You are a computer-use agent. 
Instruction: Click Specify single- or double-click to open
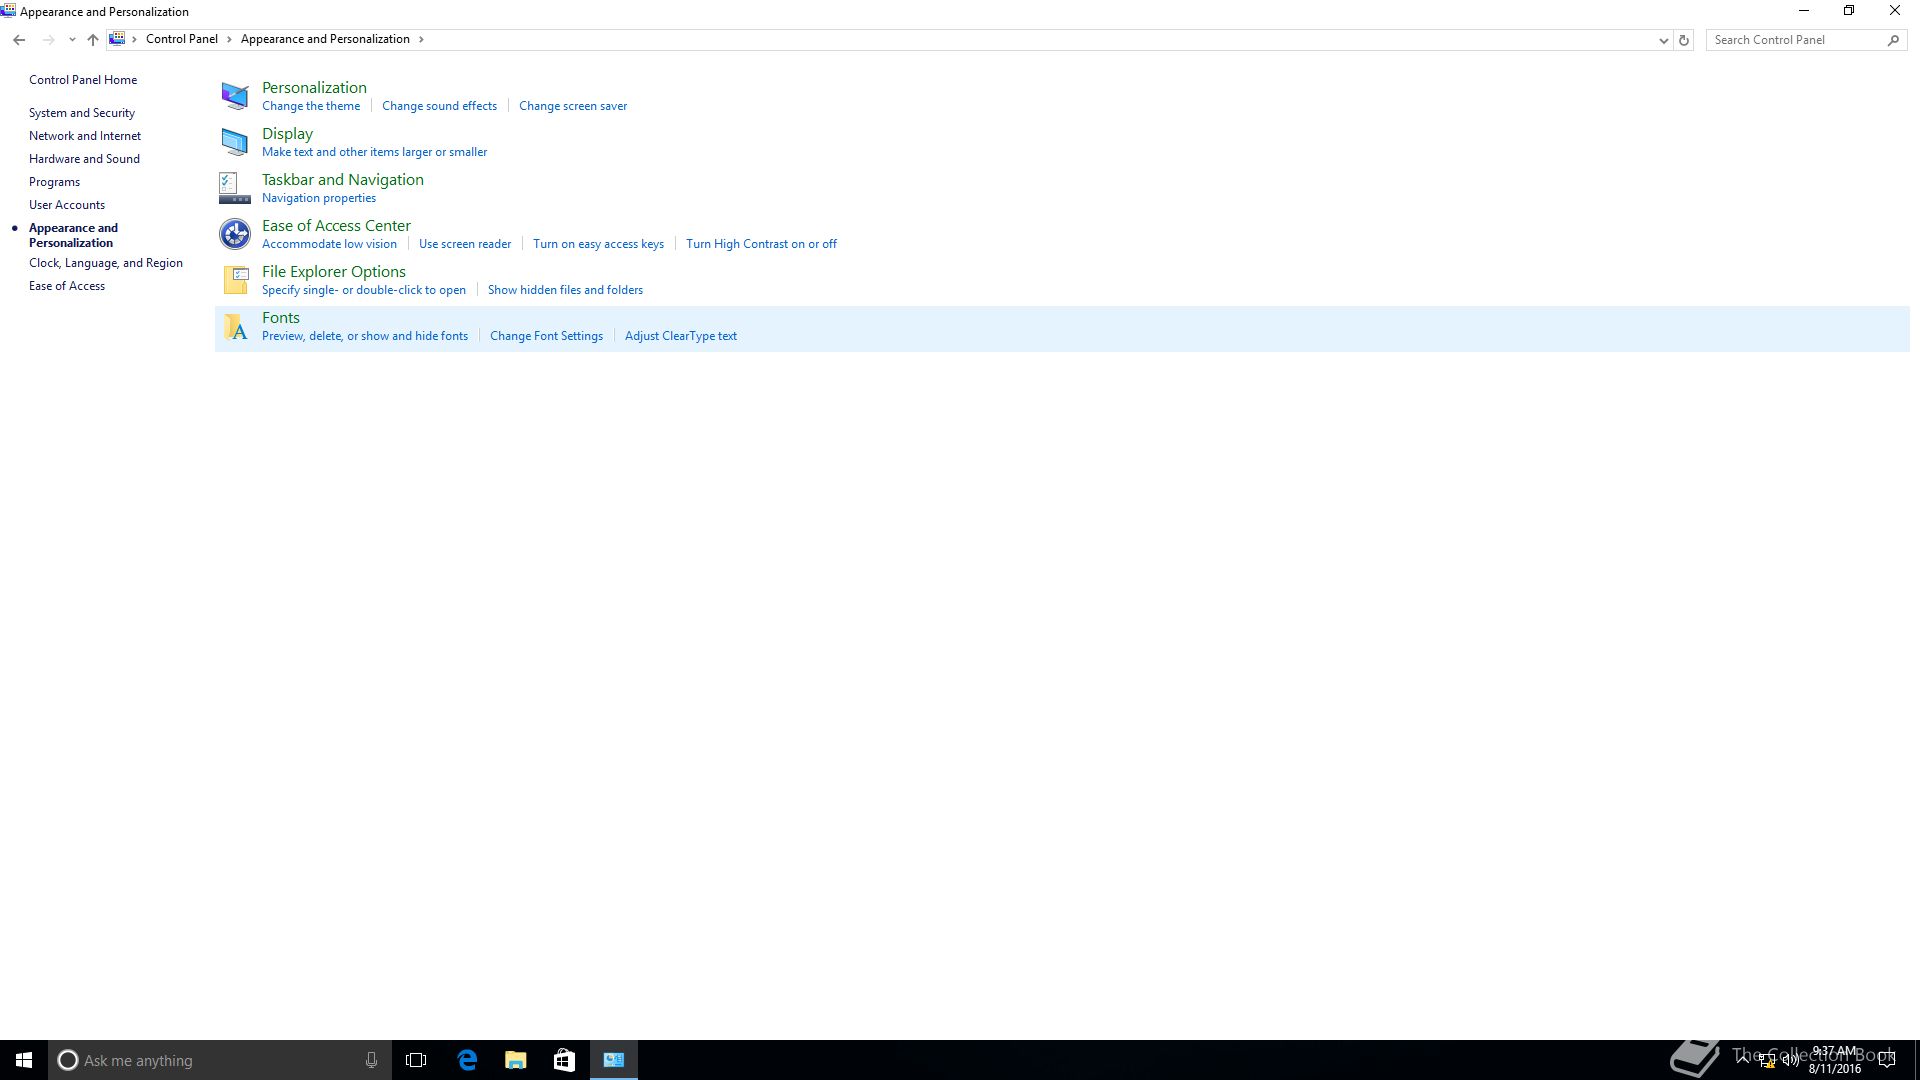(364, 290)
